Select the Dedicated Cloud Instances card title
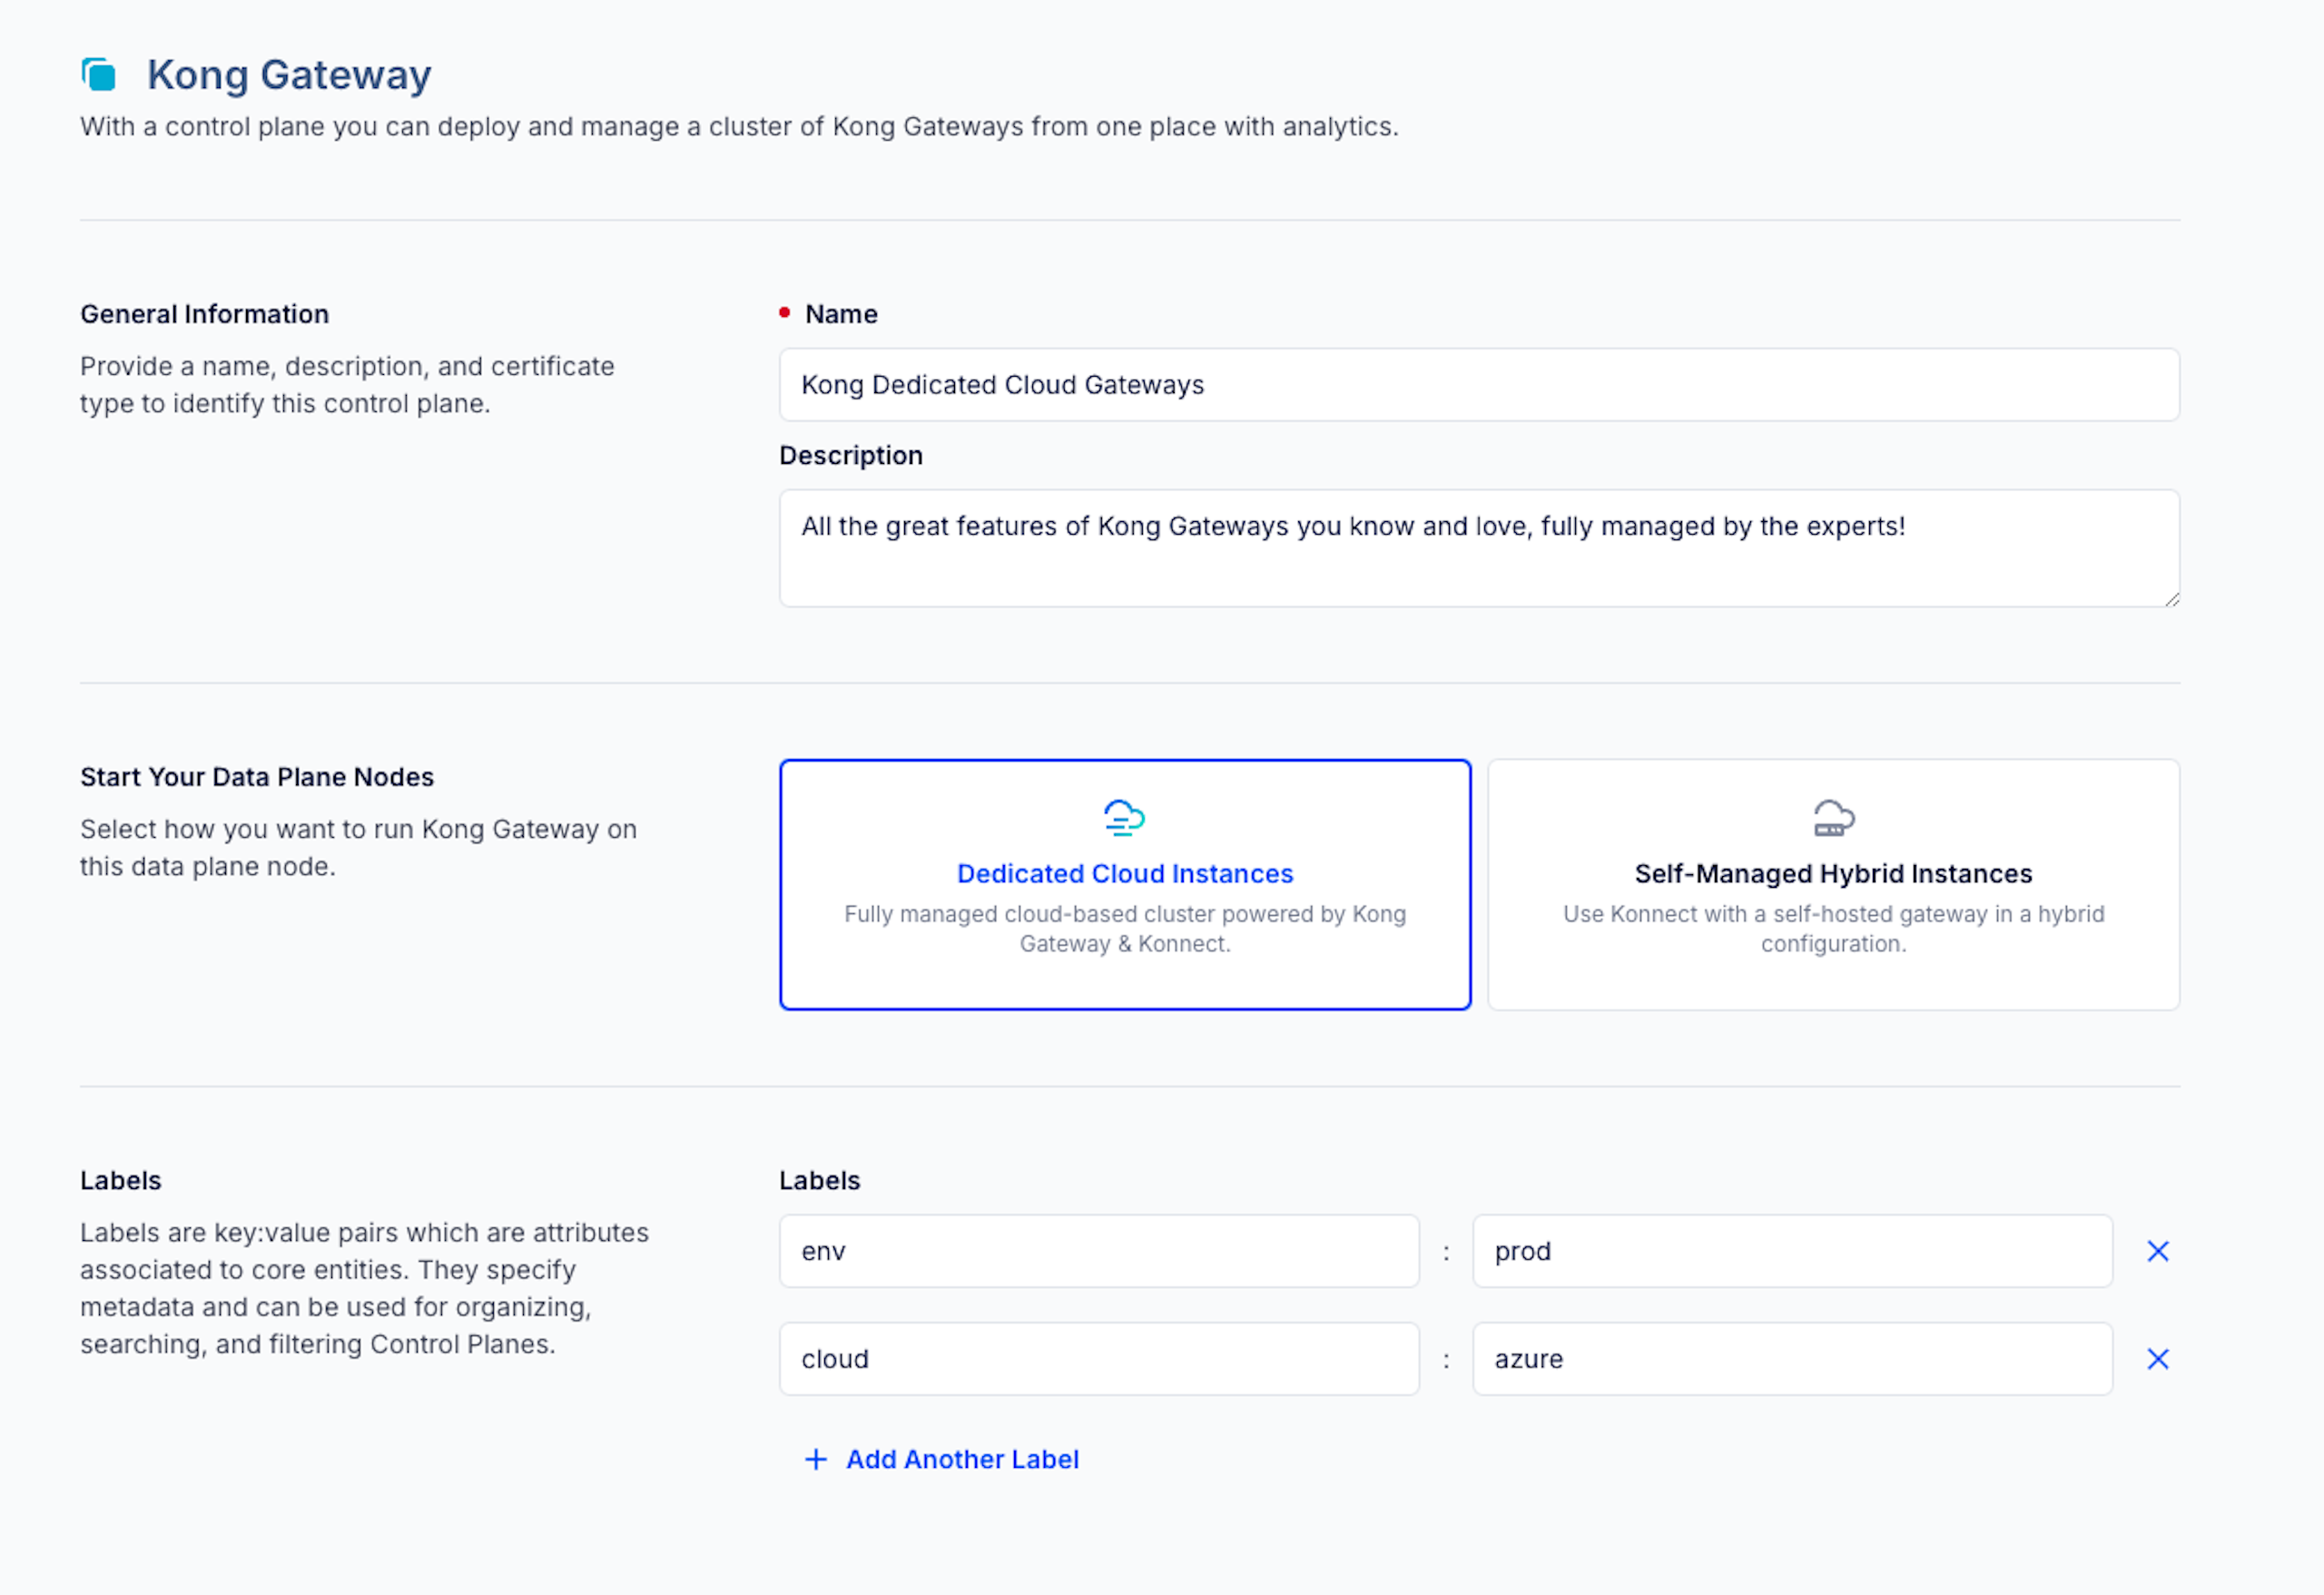The height and width of the screenshot is (1595, 2324). [1125, 873]
